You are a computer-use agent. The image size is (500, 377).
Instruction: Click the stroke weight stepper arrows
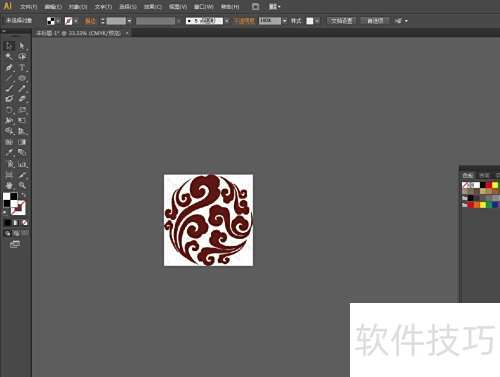tap(103, 21)
